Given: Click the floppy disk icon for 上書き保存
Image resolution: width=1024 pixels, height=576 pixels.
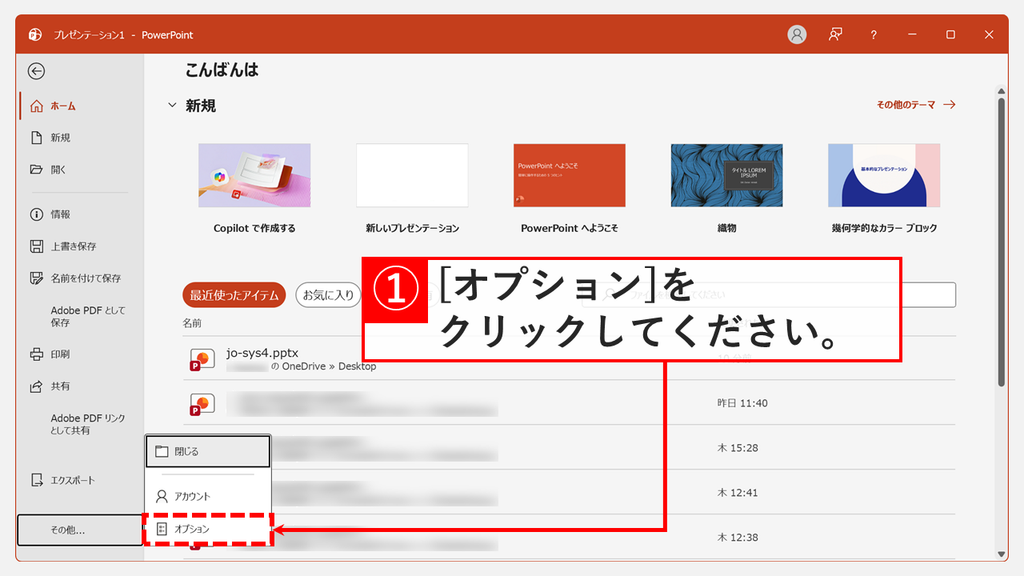Looking at the screenshot, I should [x=37, y=246].
